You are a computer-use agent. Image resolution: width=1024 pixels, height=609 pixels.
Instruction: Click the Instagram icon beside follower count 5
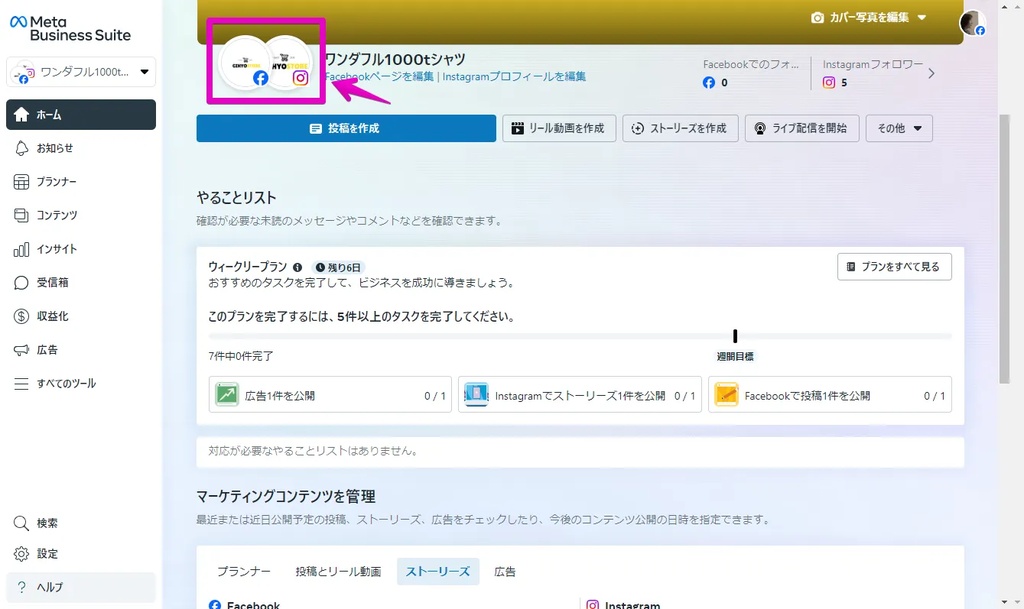(829, 83)
